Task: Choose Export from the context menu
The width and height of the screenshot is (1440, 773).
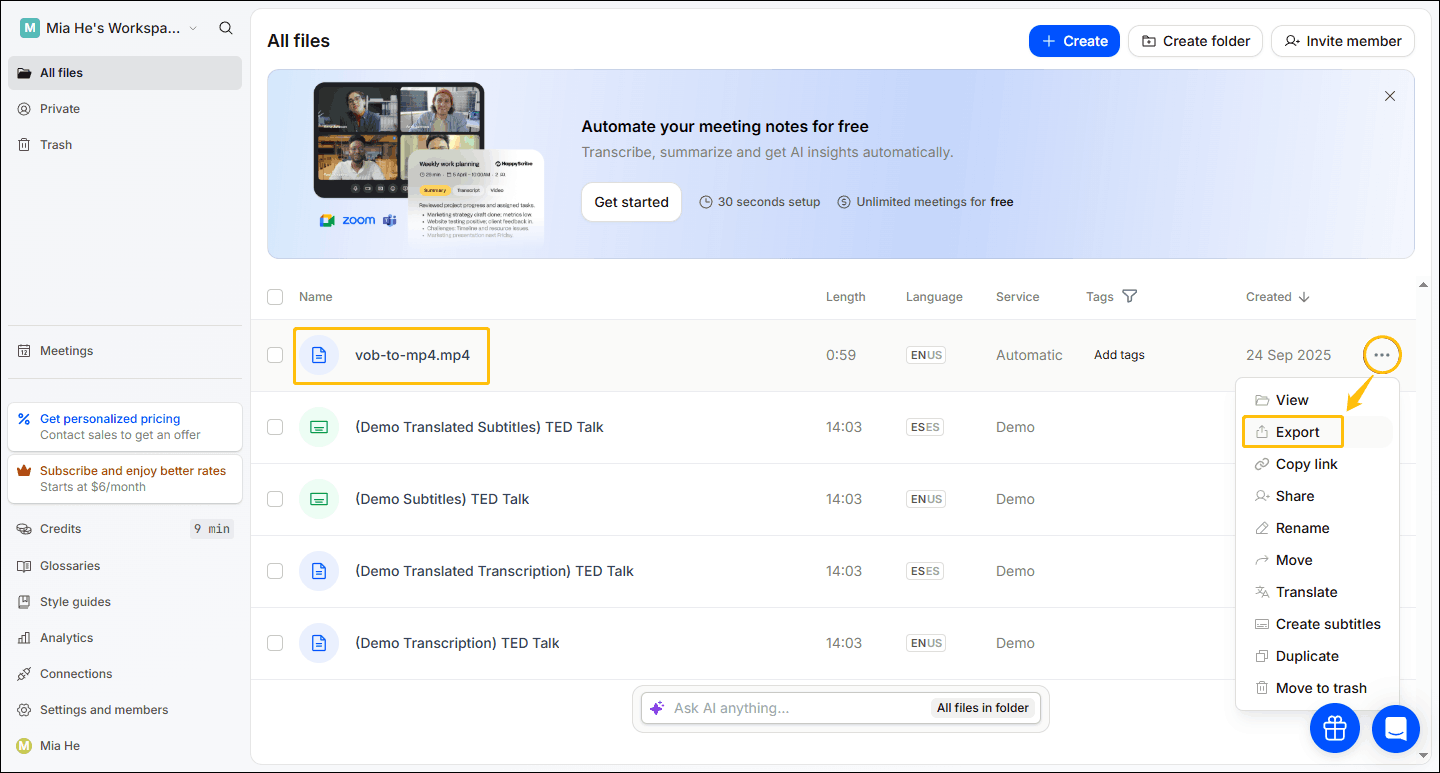Action: pyautogui.click(x=1297, y=432)
